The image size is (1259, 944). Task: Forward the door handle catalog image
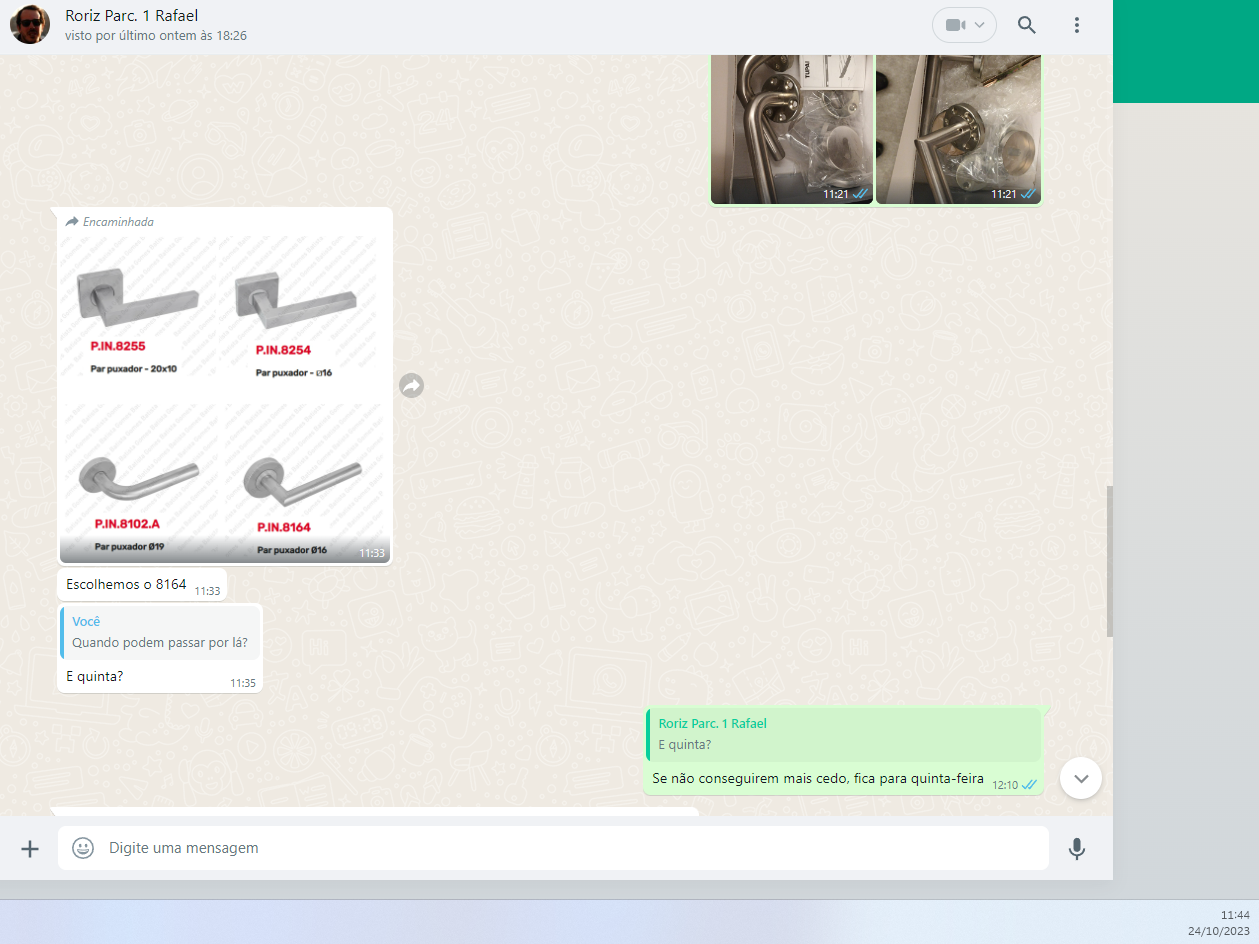pyautogui.click(x=411, y=386)
